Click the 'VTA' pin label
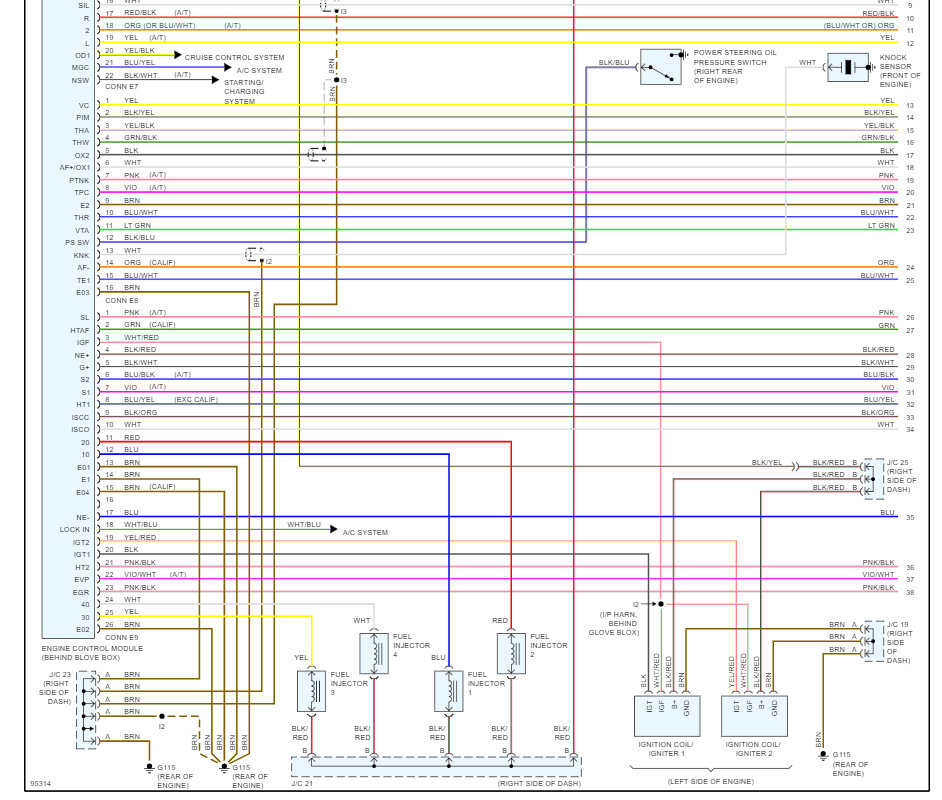Screen dimensions: 942x800 click(82, 231)
